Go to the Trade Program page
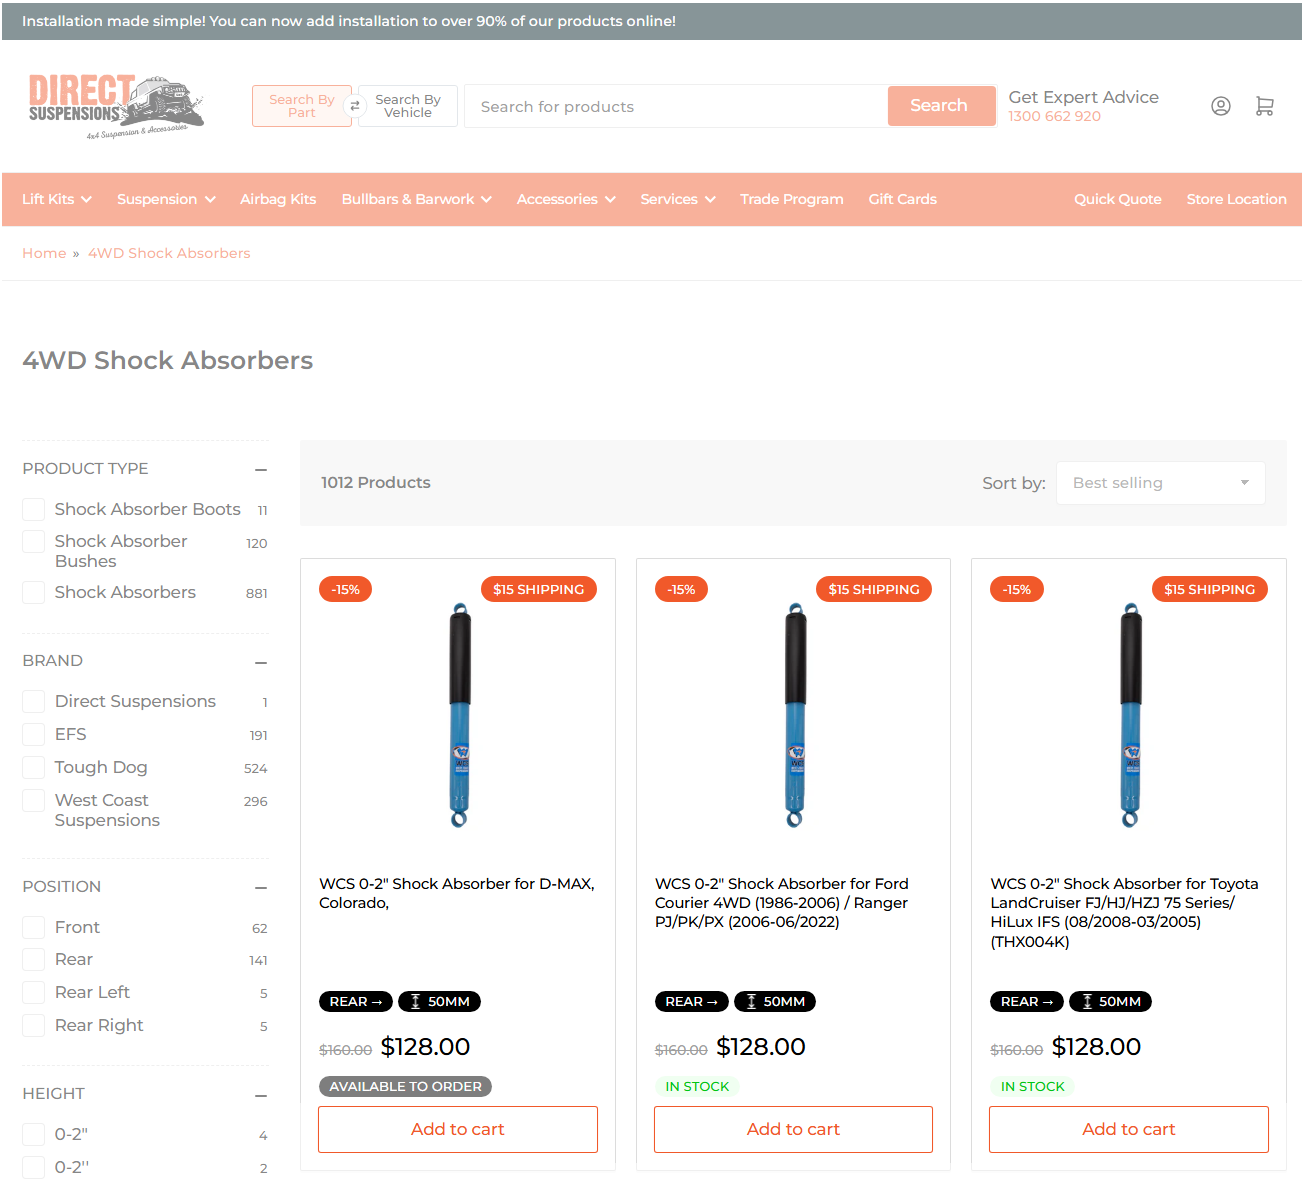The image size is (1304, 1182). click(x=791, y=199)
